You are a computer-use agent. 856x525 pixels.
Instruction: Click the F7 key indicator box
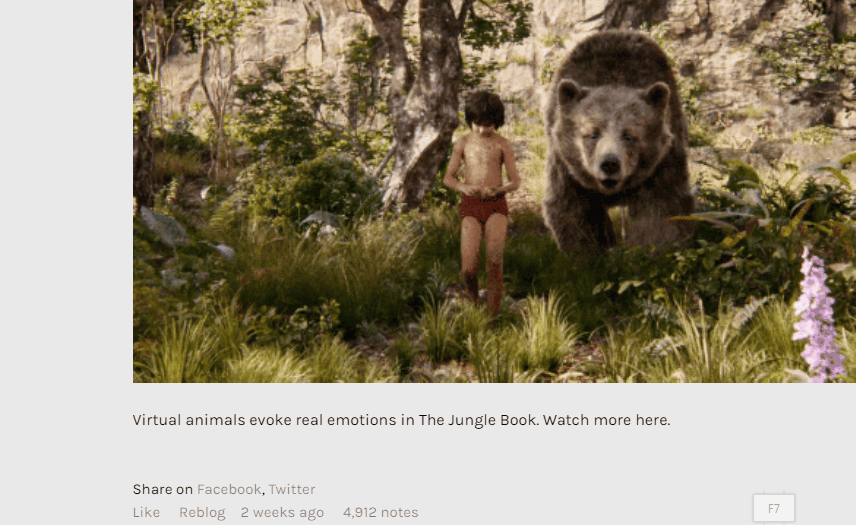click(x=774, y=509)
